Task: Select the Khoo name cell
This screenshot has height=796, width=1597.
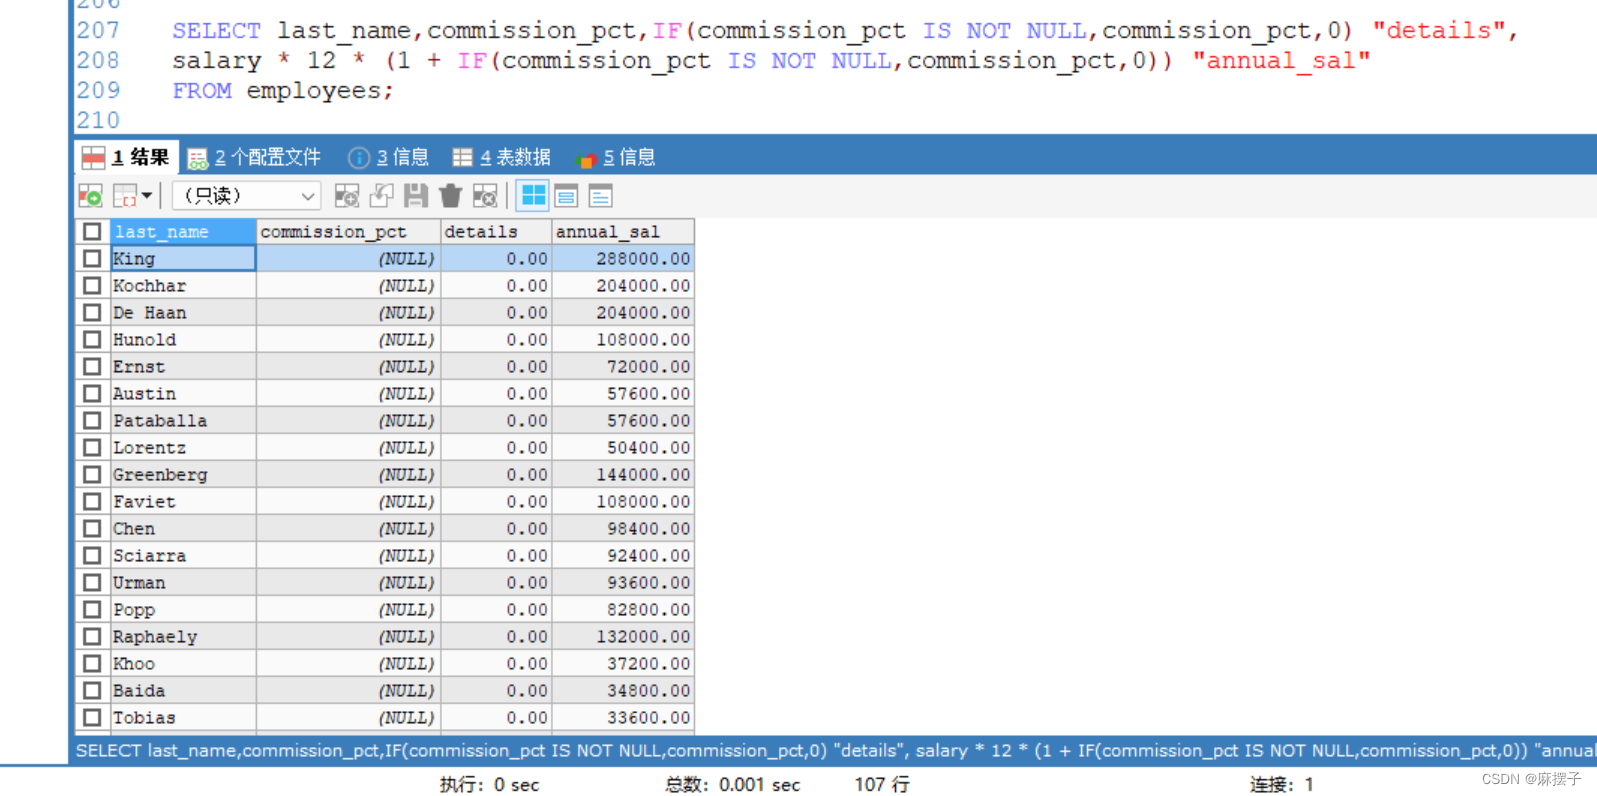Action: click(183, 663)
